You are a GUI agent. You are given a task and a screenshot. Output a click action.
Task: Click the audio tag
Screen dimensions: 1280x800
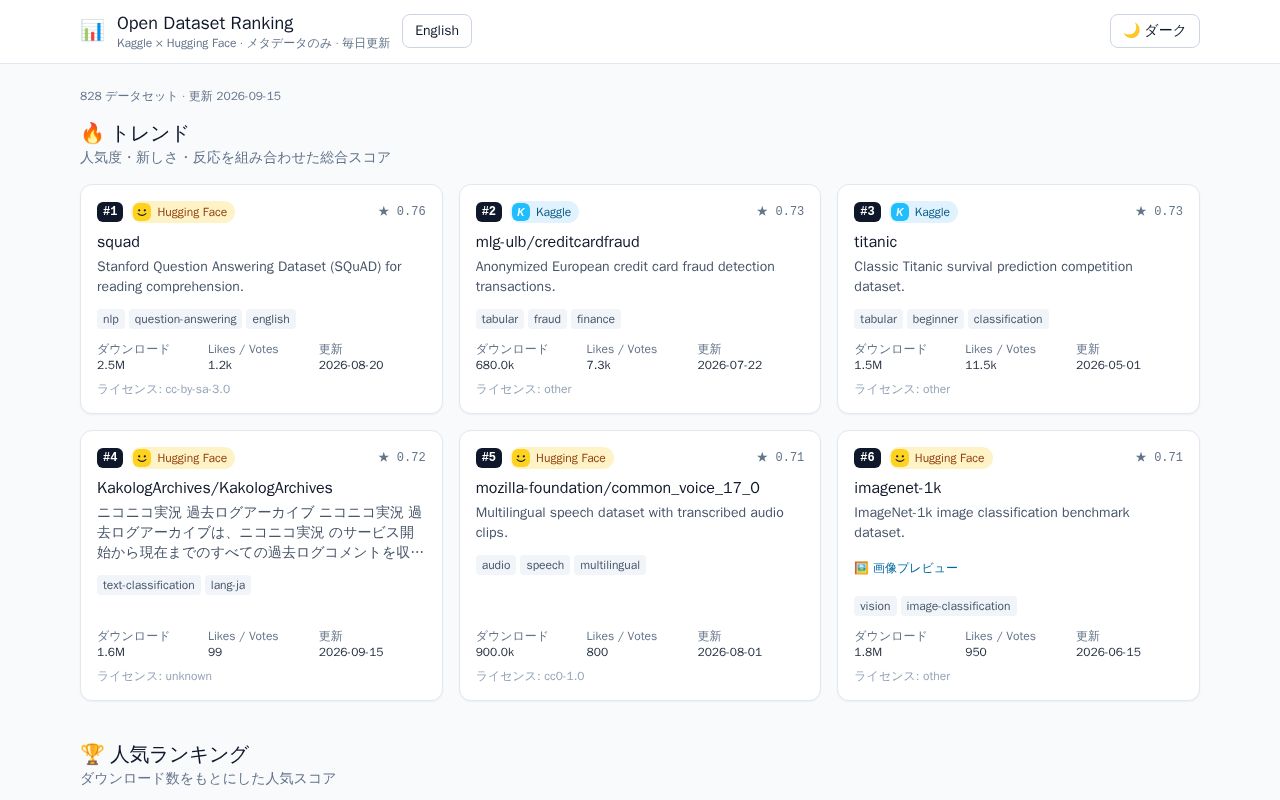tap(496, 565)
